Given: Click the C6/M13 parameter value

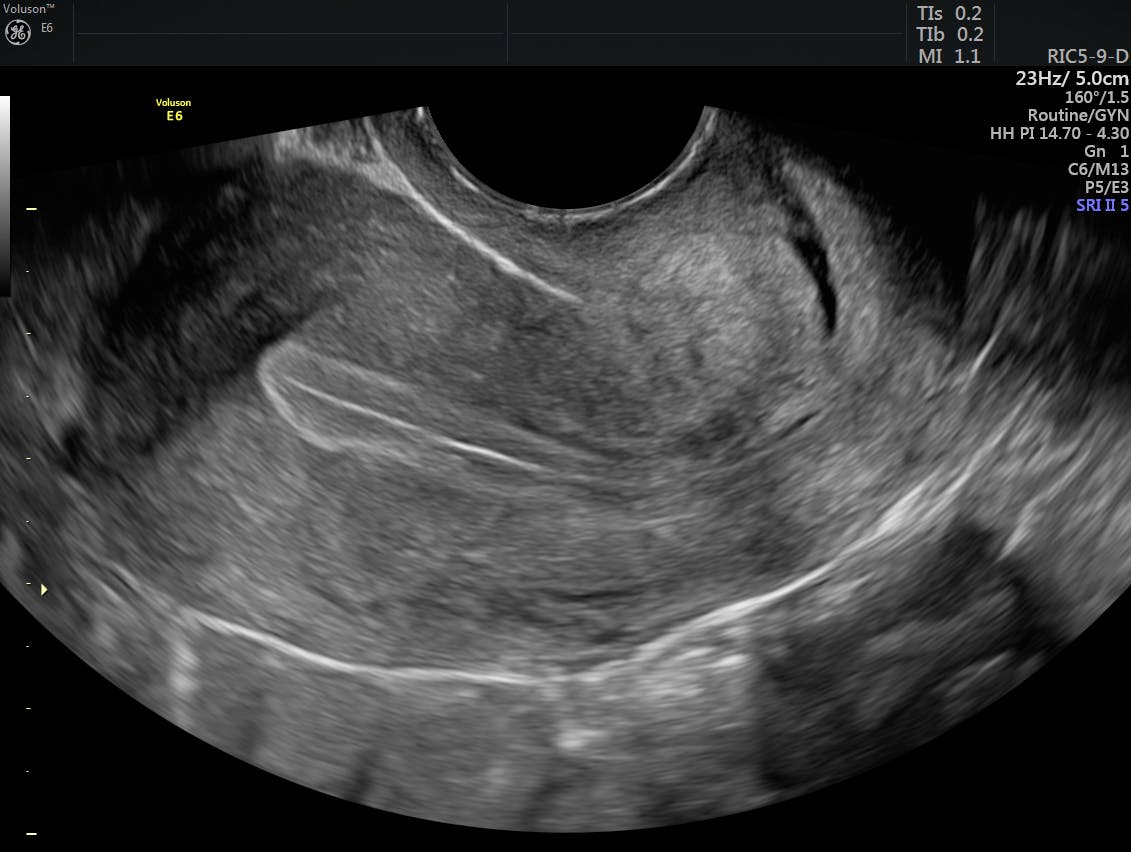Looking at the screenshot, I should coord(1098,169).
